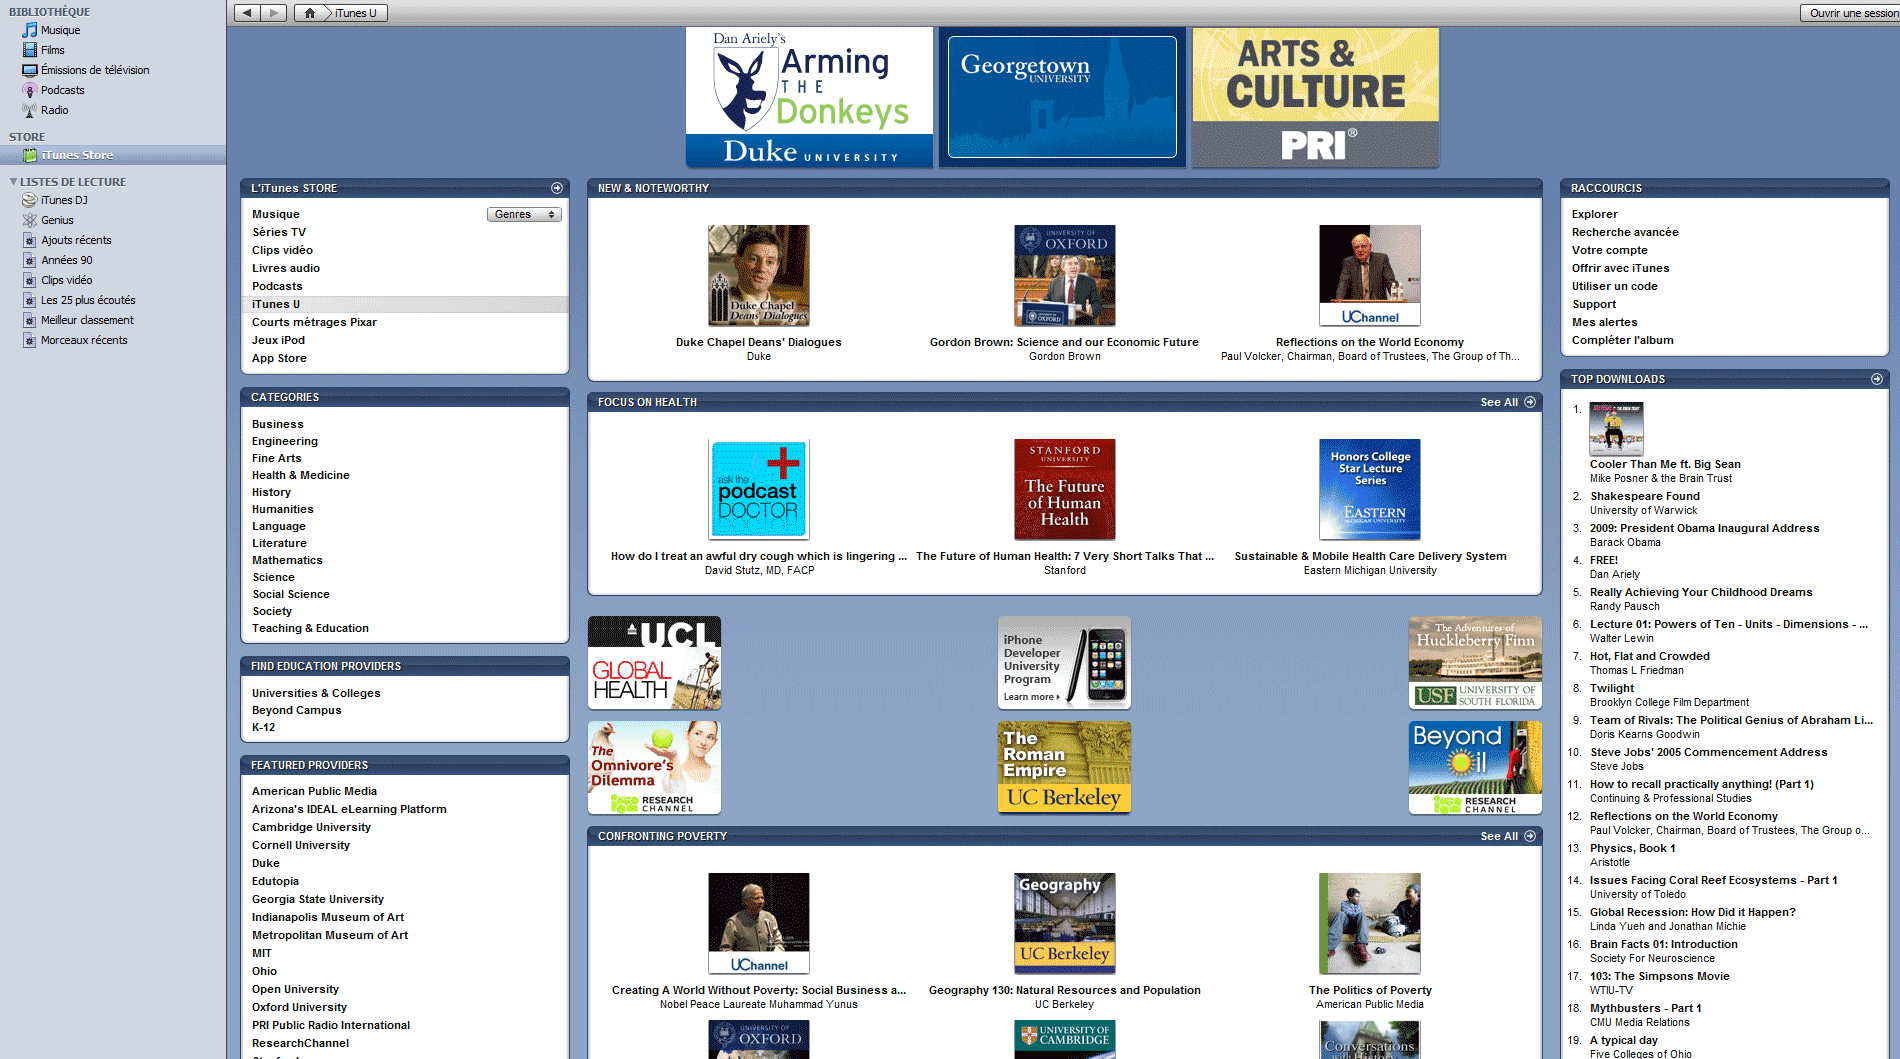Image resolution: width=1900 pixels, height=1059 pixels.
Task: Select App Store in store menu
Action: coord(279,358)
